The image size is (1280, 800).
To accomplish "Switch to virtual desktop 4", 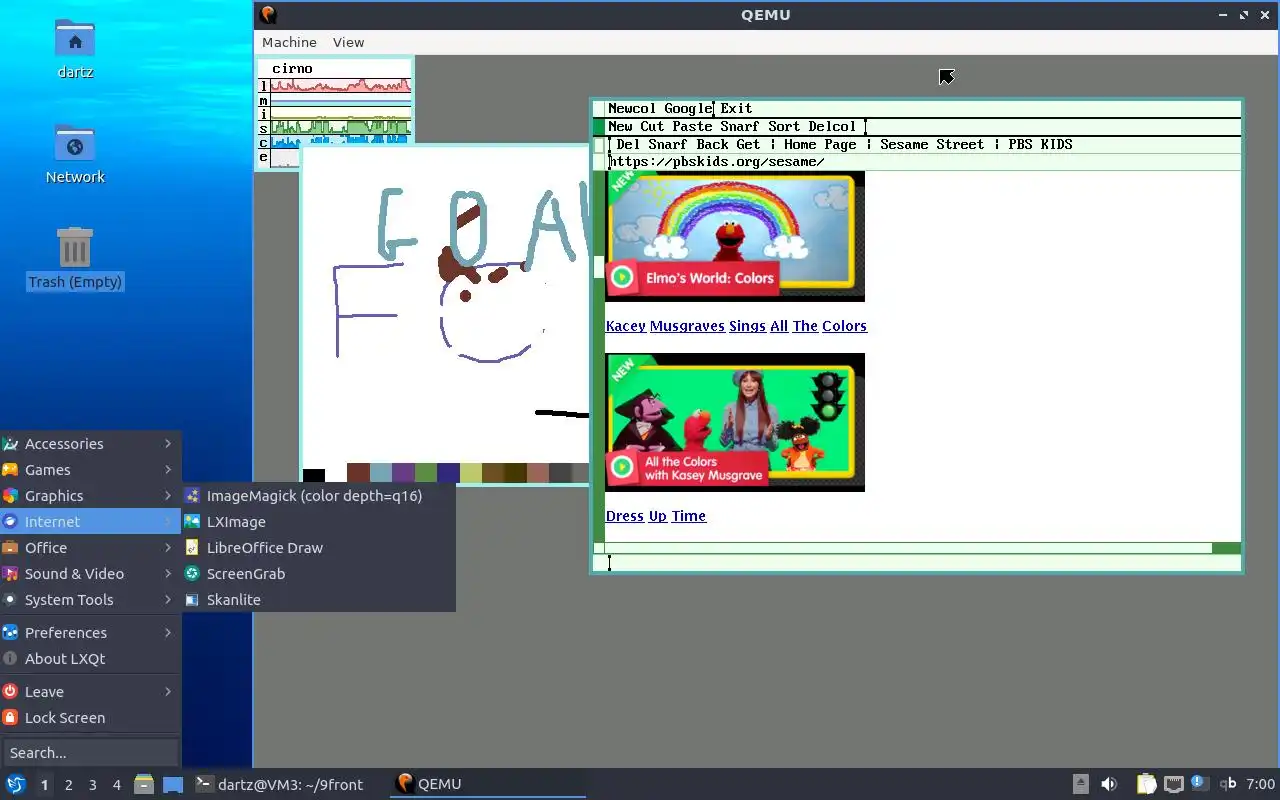I will [116, 784].
